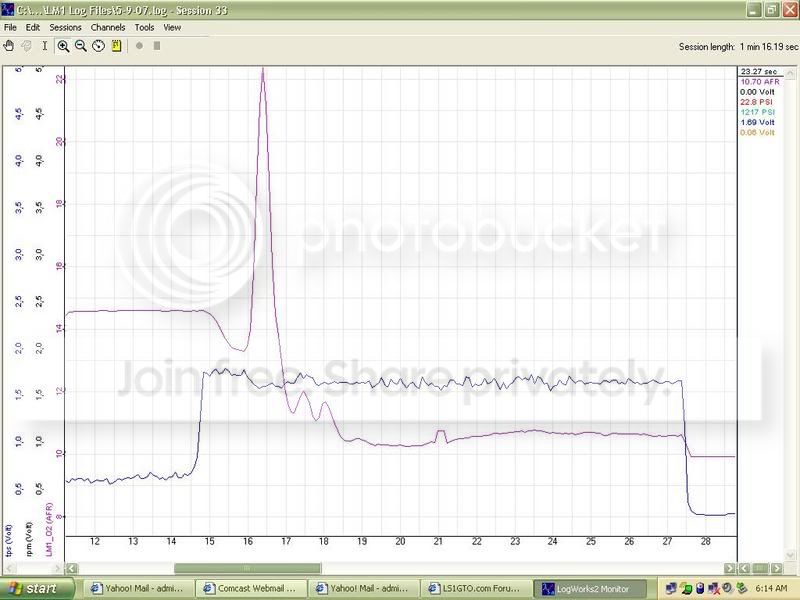
Task: Select the text cursor tool
Action: [44, 46]
